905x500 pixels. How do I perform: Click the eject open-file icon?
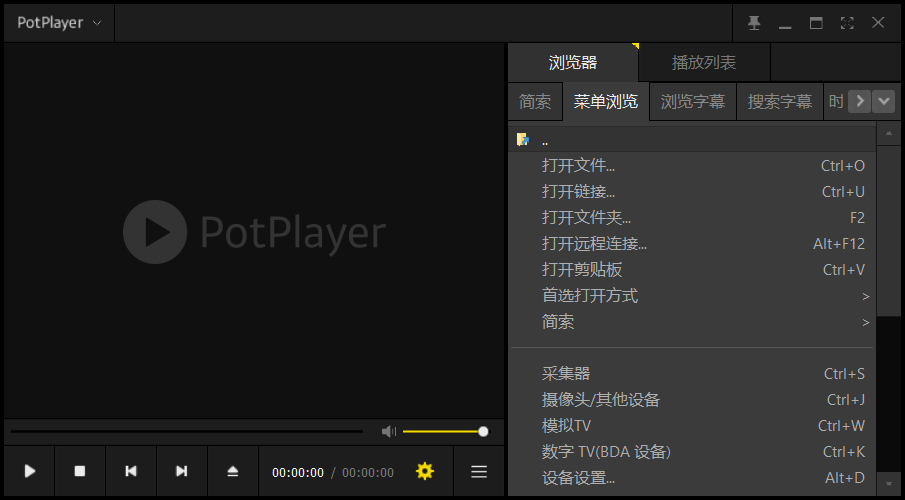233,471
